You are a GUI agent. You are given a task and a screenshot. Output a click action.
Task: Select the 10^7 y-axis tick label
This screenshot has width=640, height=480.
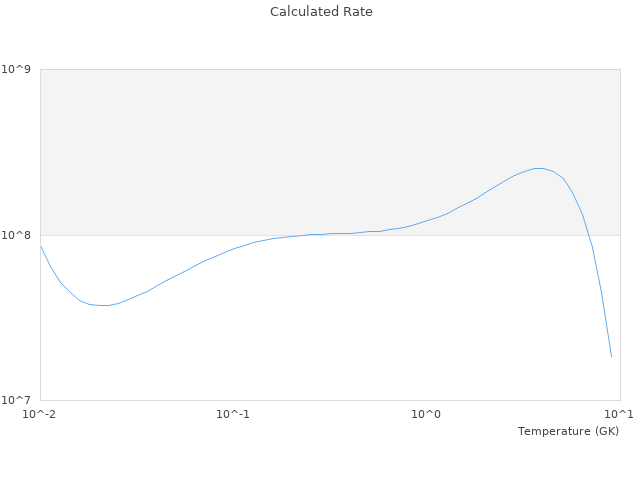tap(19, 400)
